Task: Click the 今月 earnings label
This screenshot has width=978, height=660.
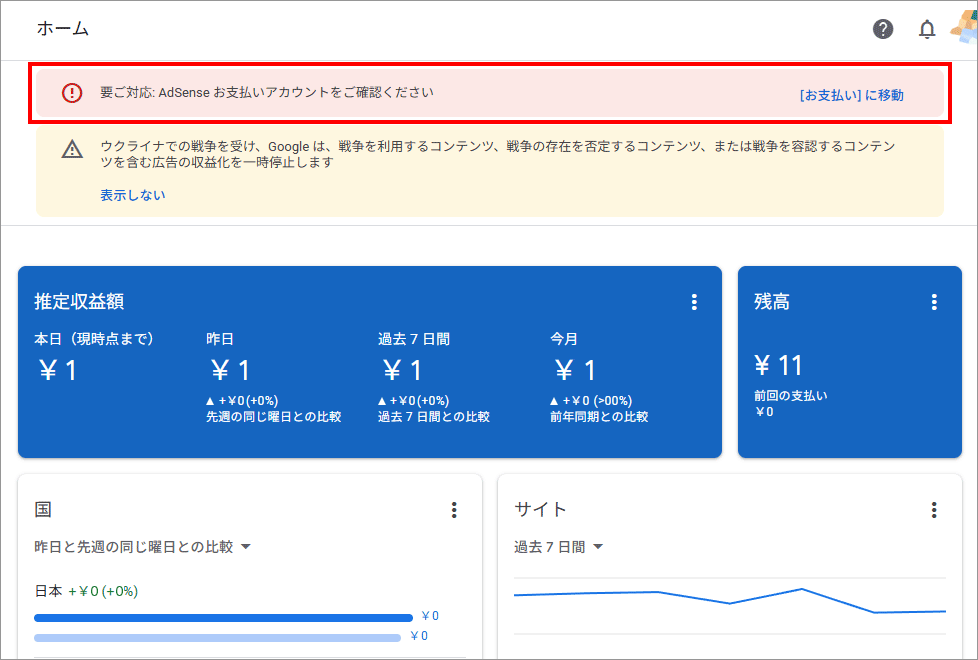Action: pyautogui.click(x=564, y=339)
